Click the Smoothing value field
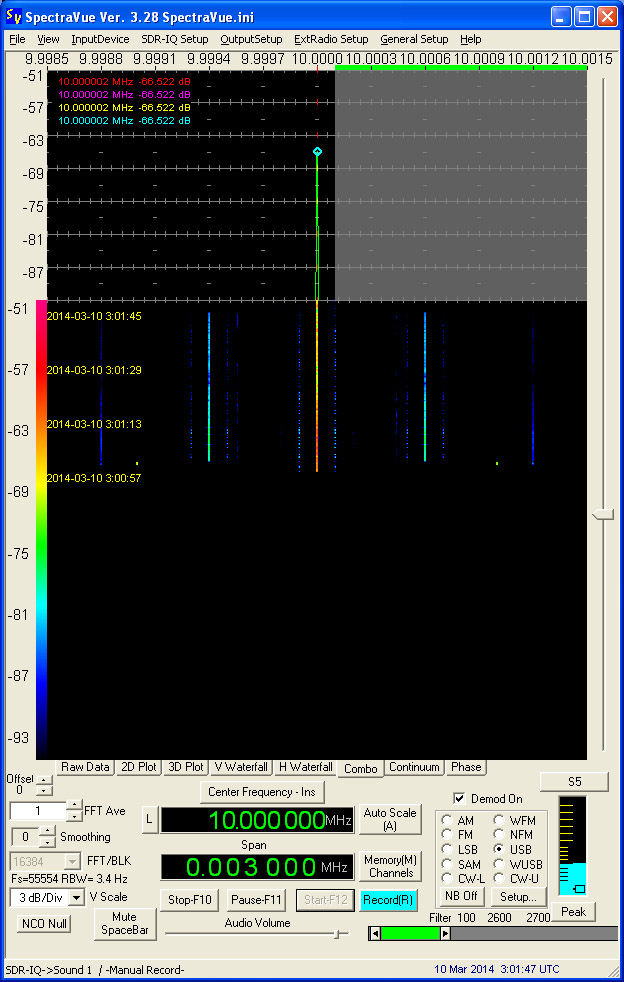Image resolution: width=624 pixels, height=982 pixels. [26, 837]
